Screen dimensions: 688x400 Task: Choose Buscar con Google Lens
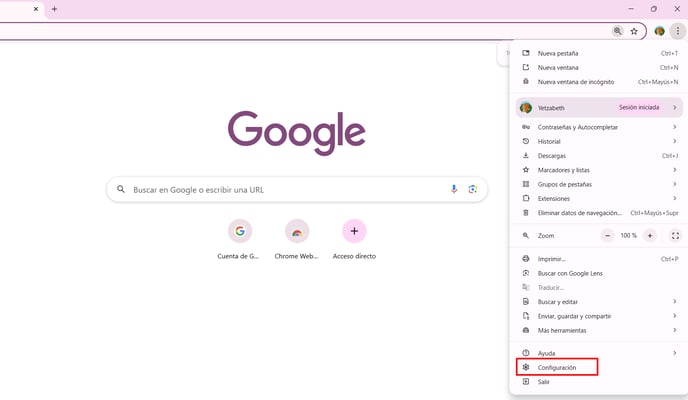599,273
